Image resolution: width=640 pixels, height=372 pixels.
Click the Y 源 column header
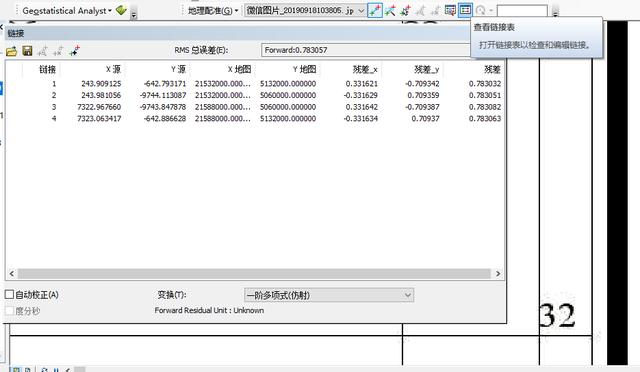click(158, 69)
